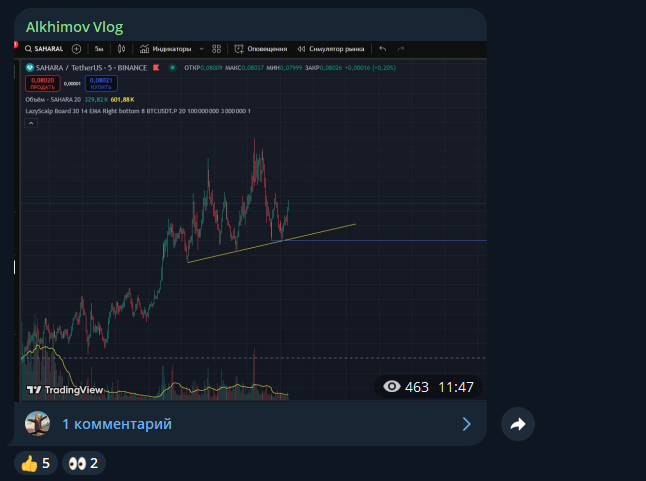Click the redo arrow in chart toolbar
This screenshot has height=481, width=646.
tap(400, 49)
